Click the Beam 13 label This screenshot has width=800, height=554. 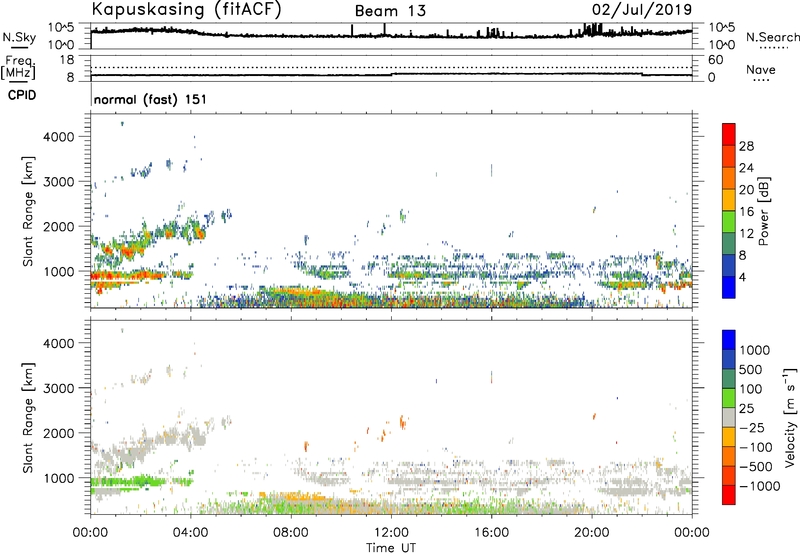tap(390, 11)
